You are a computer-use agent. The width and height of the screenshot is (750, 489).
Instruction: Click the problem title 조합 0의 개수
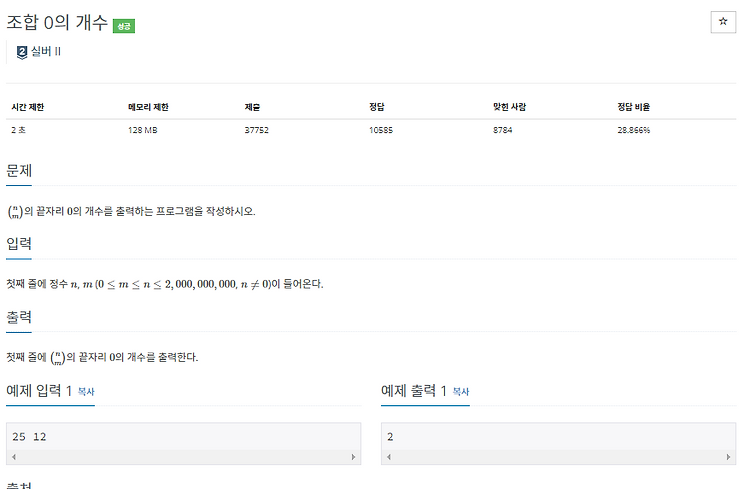point(57,22)
